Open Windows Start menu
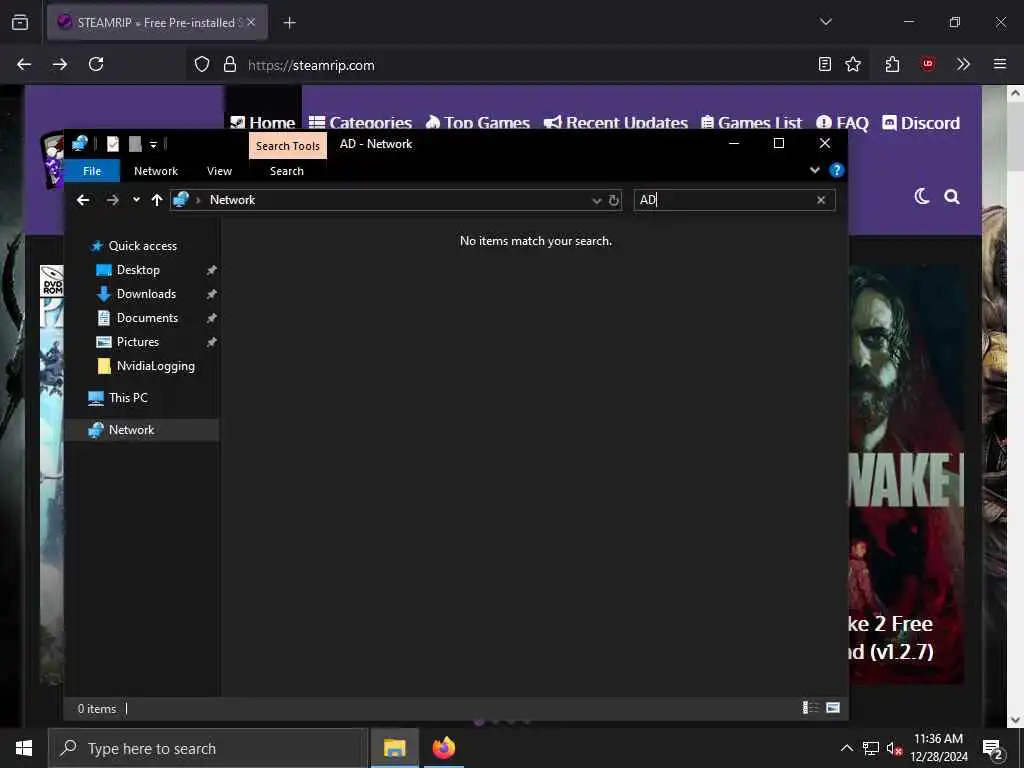Viewport: 1024px width, 768px height. click(x=24, y=748)
